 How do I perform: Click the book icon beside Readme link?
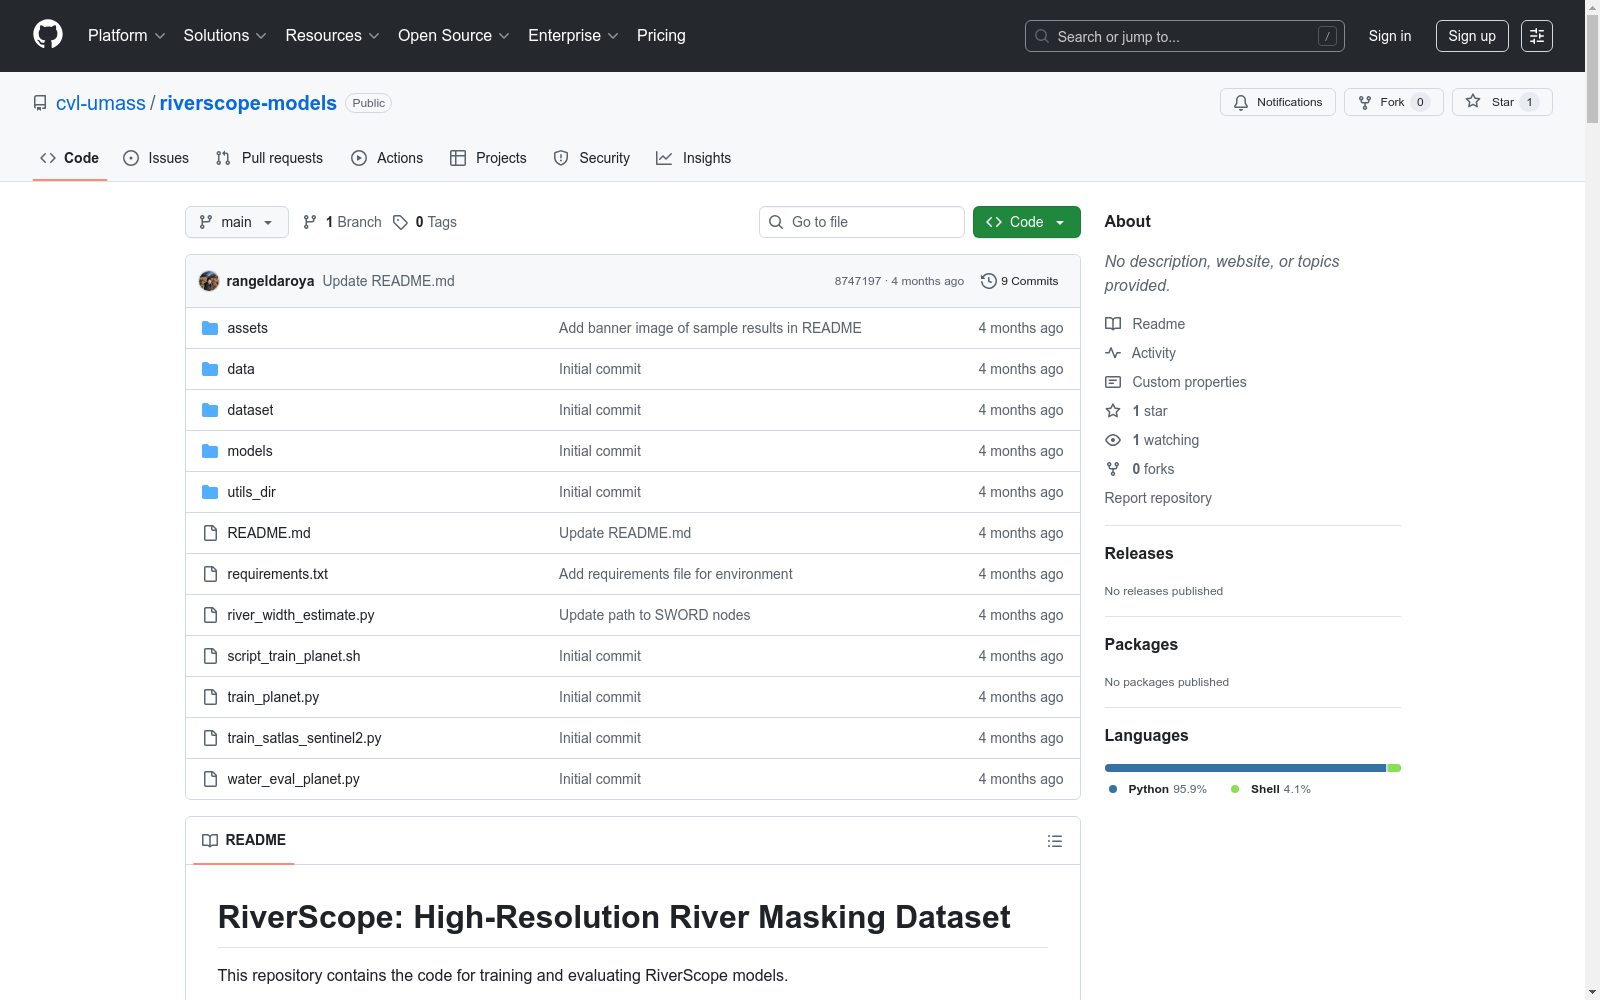[1113, 324]
